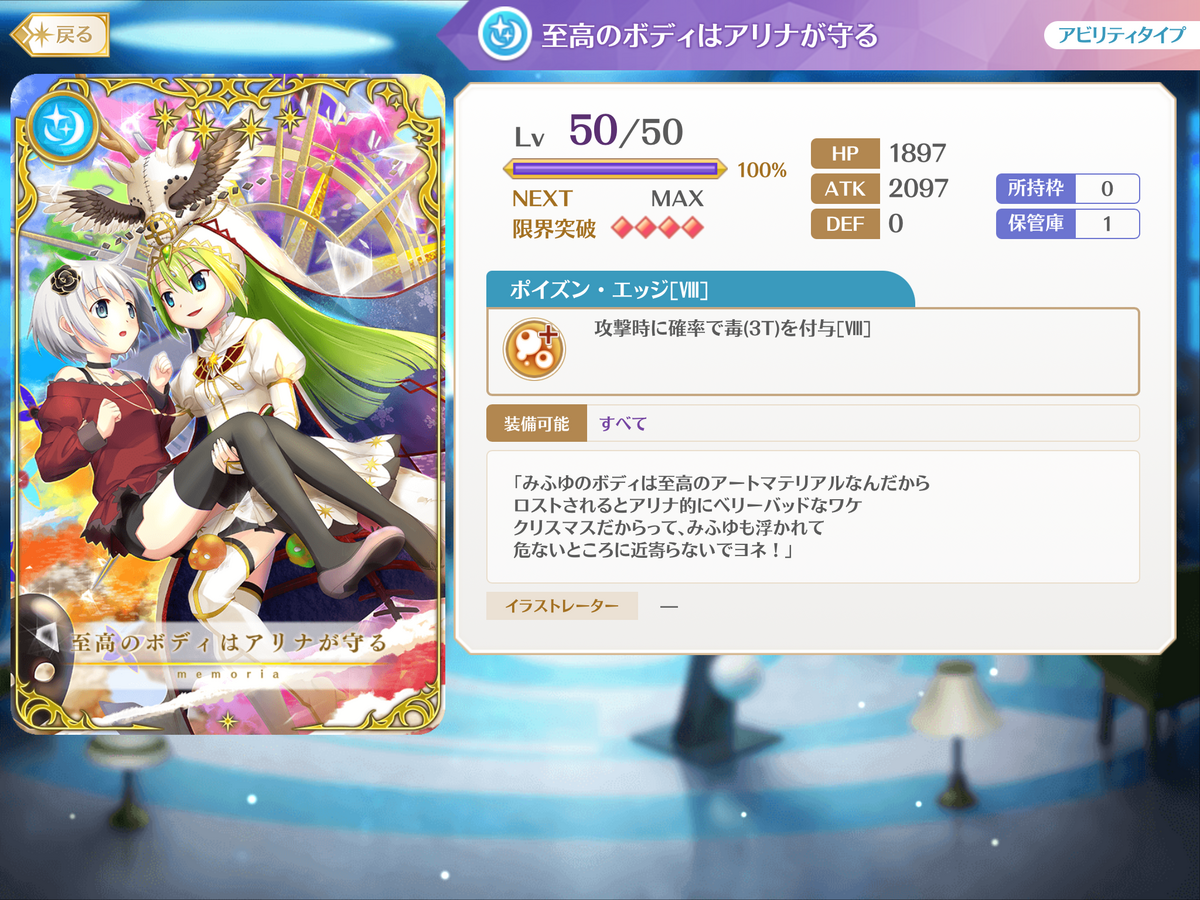
Task: Click the イラストレーター label
Action: pos(562,605)
